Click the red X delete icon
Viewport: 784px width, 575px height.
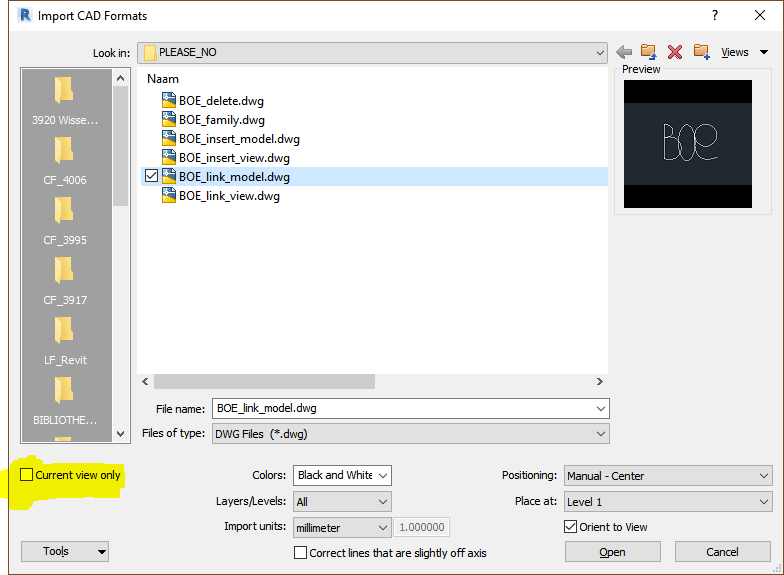(675, 52)
